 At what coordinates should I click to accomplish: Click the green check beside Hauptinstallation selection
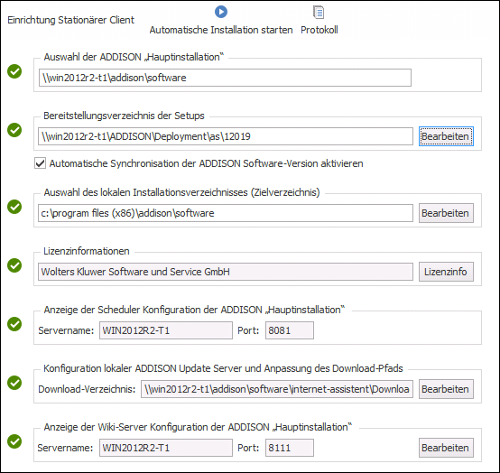click(x=15, y=71)
